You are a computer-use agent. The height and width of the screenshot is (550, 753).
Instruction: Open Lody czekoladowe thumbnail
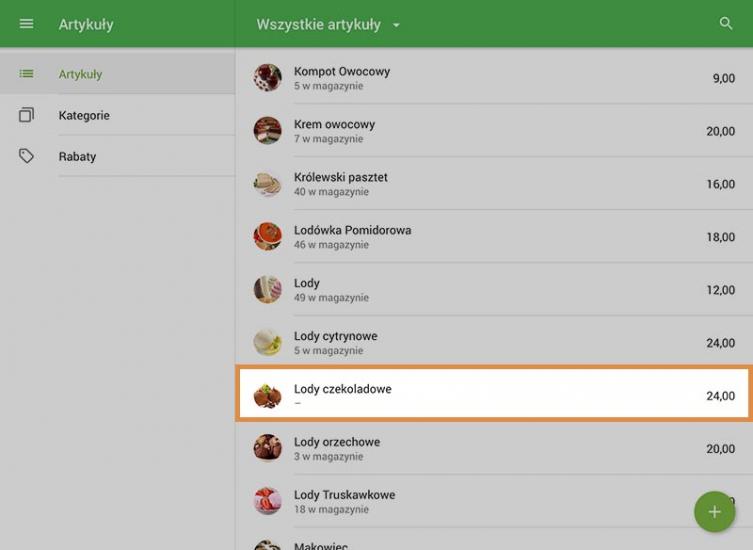pos(267,395)
